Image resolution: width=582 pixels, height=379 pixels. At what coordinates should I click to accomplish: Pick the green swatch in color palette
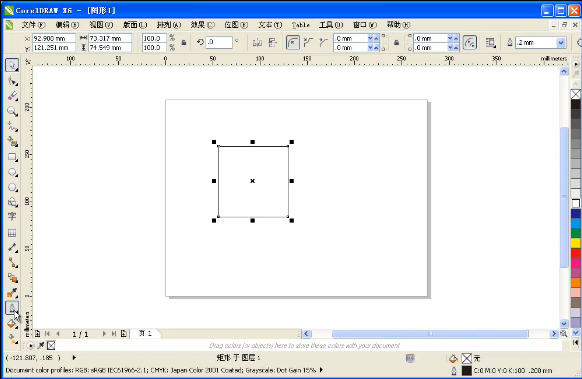(576, 233)
